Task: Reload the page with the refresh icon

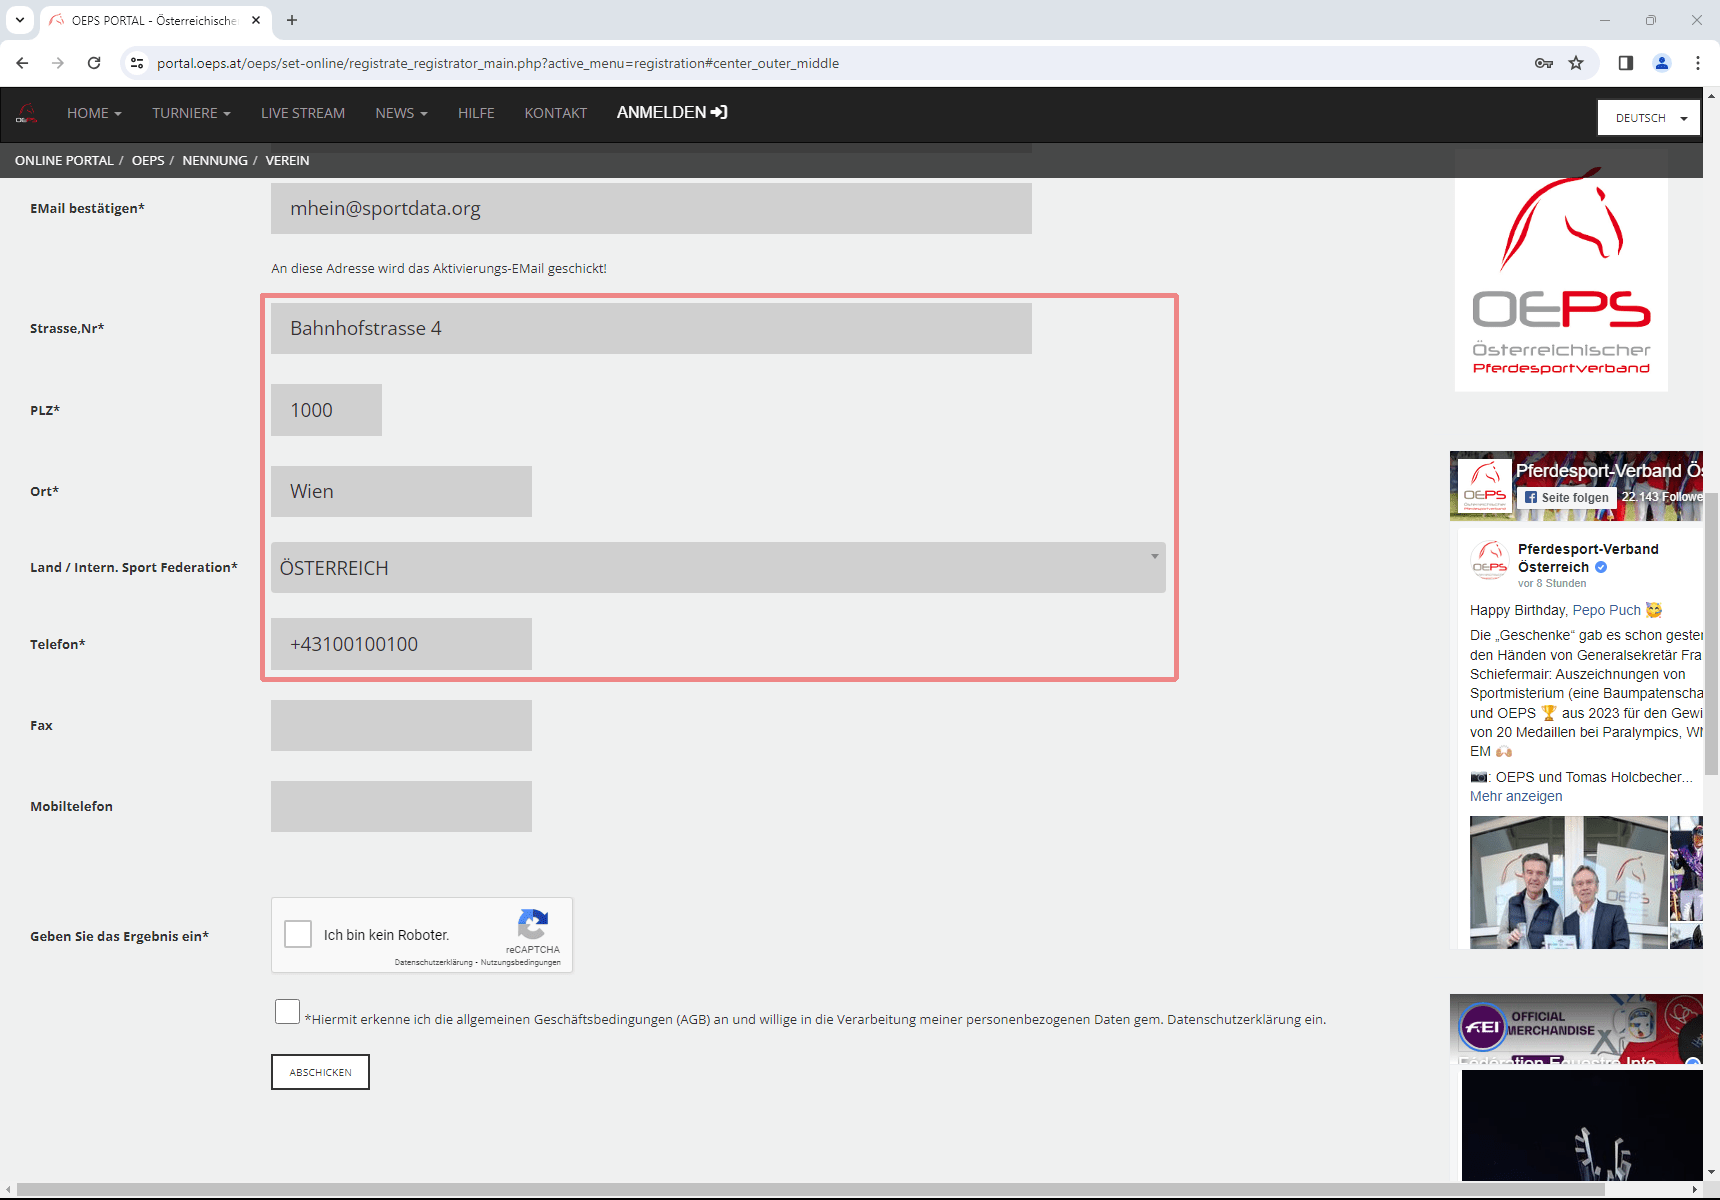Action: click(94, 63)
